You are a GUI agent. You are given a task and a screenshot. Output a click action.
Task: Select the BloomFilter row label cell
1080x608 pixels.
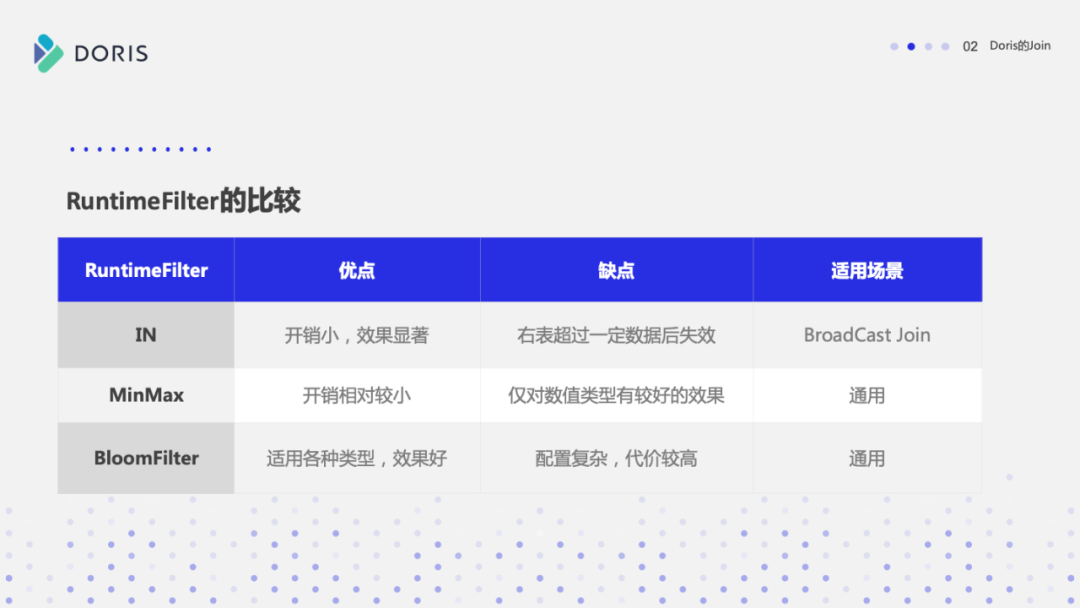click(x=146, y=458)
